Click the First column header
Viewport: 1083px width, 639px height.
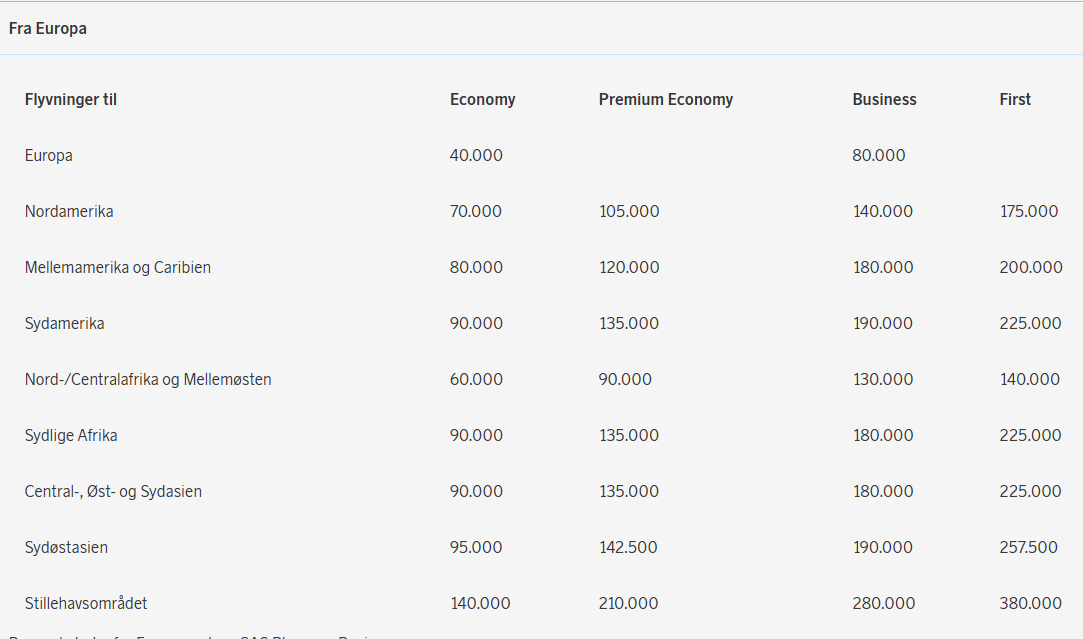1015,99
